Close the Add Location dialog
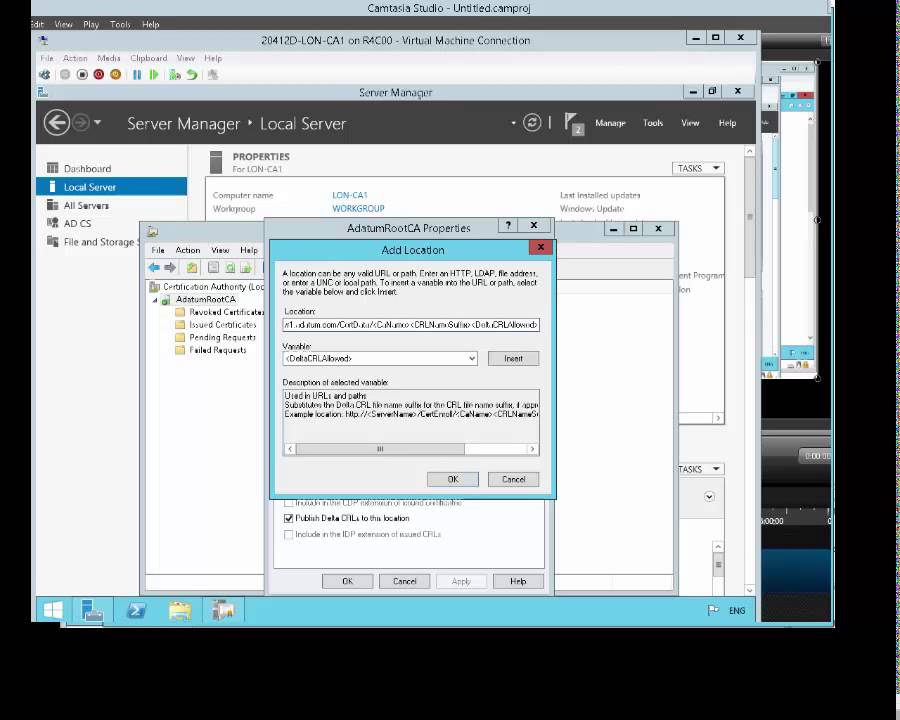 point(541,247)
